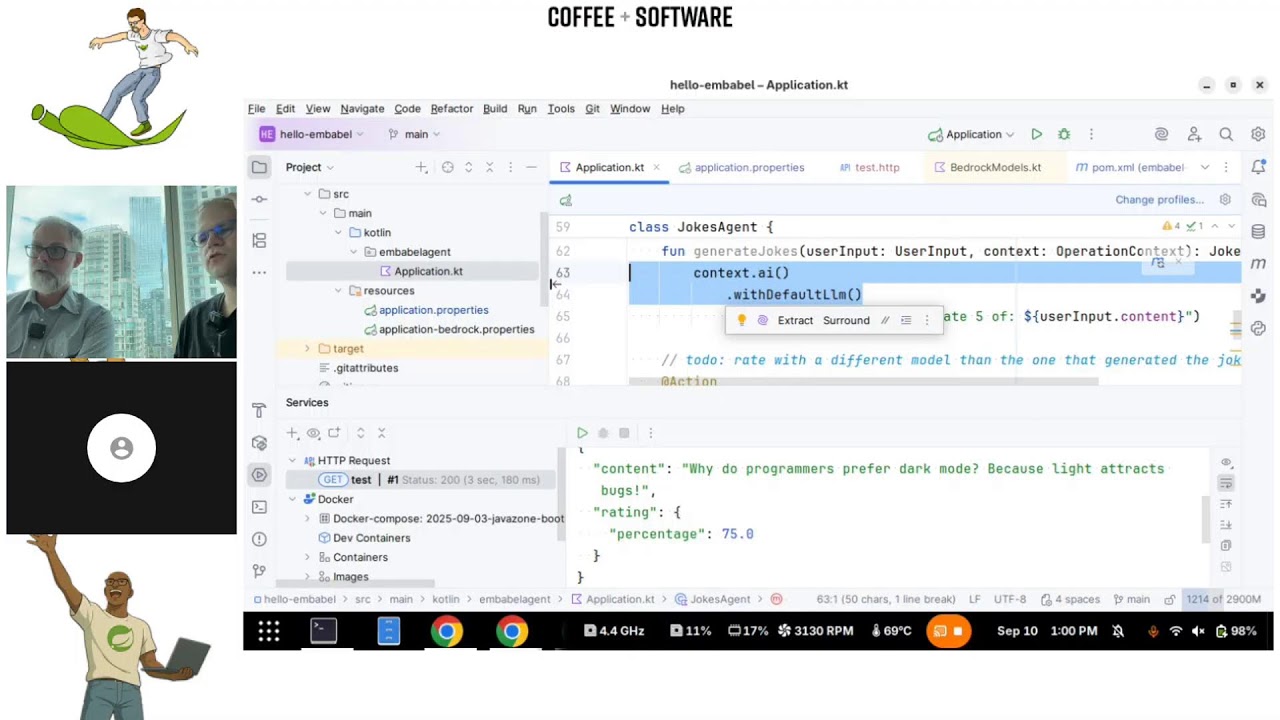Click LF line separator in status bar
Image resolution: width=1280 pixels, height=720 pixels.
[975, 599]
